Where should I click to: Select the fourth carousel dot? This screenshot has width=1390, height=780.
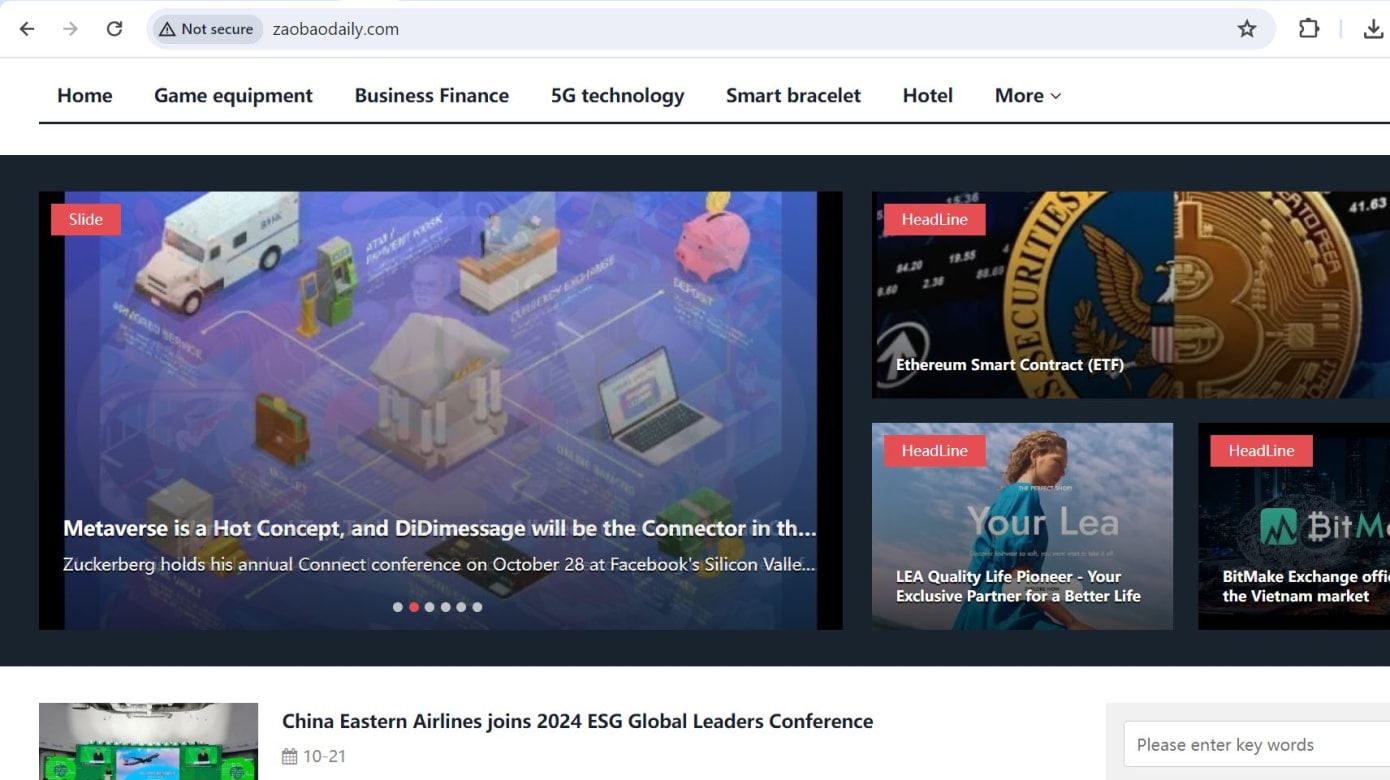coord(446,607)
